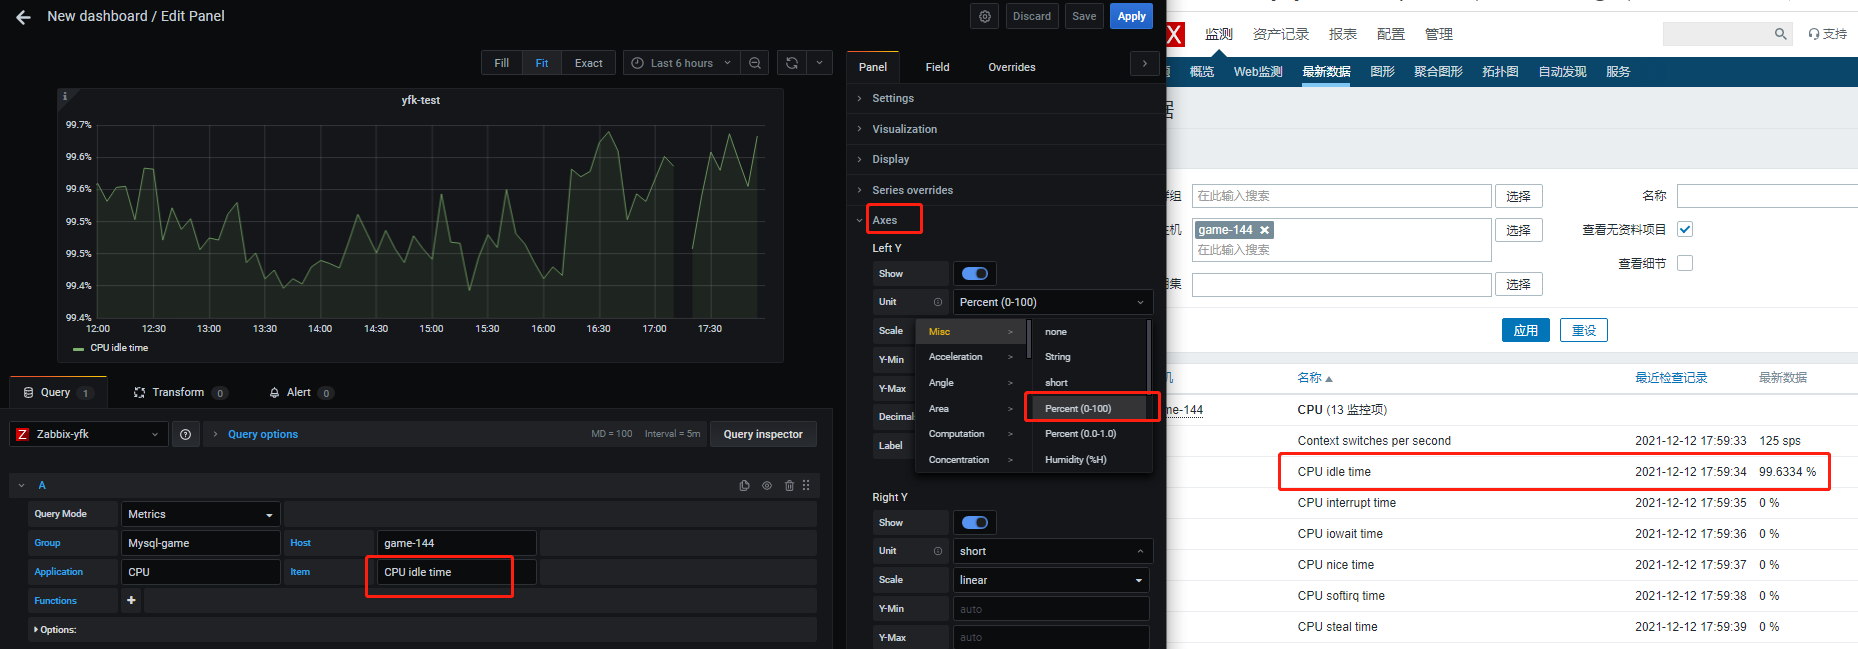Select the Exact view mode

pyautogui.click(x=589, y=63)
